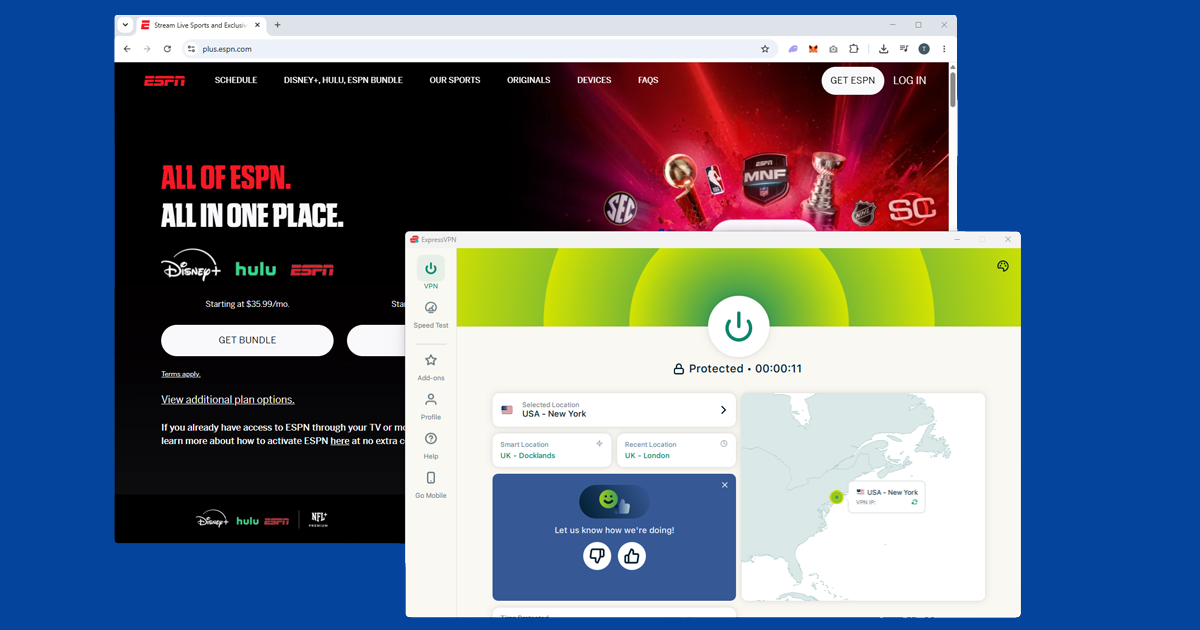Open Chrome tab search dropdown arrow
This screenshot has width=1200, height=630.
[125, 25]
